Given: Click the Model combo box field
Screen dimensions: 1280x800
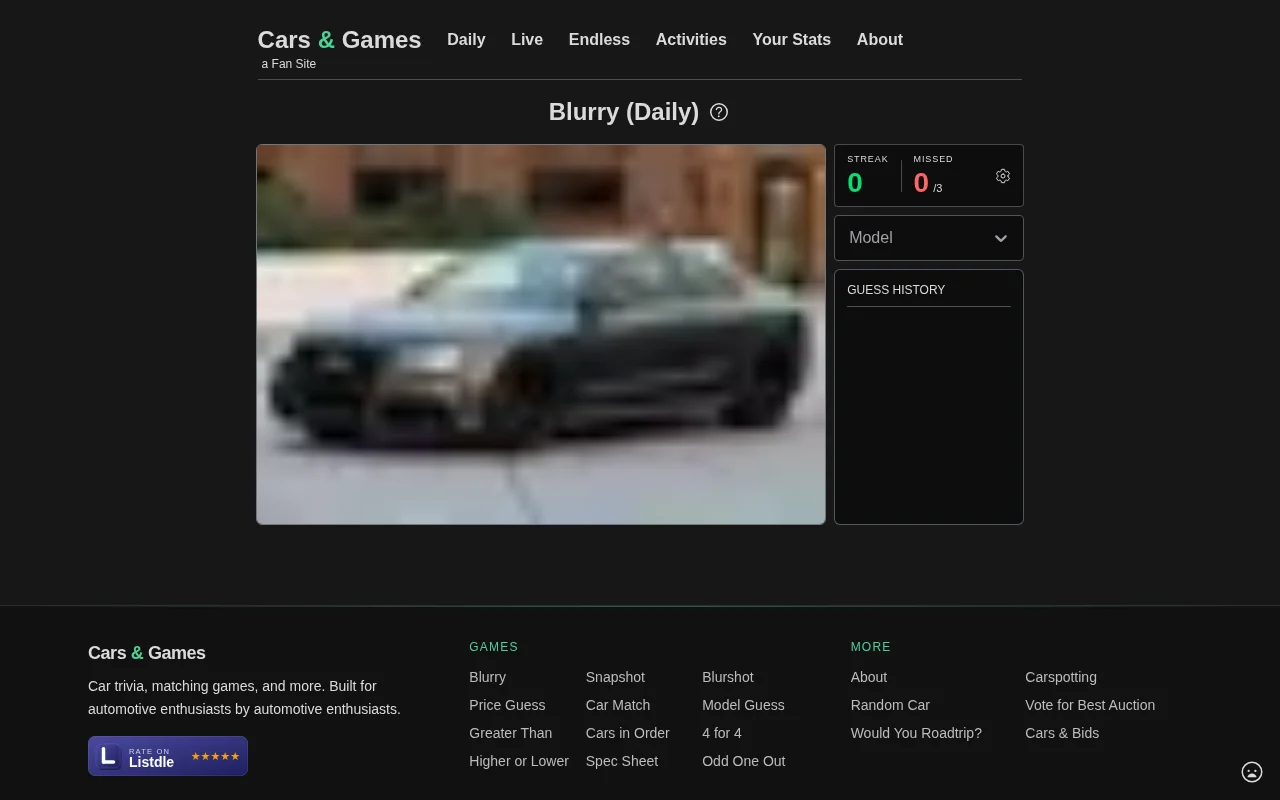Looking at the screenshot, I should tap(929, 238).
